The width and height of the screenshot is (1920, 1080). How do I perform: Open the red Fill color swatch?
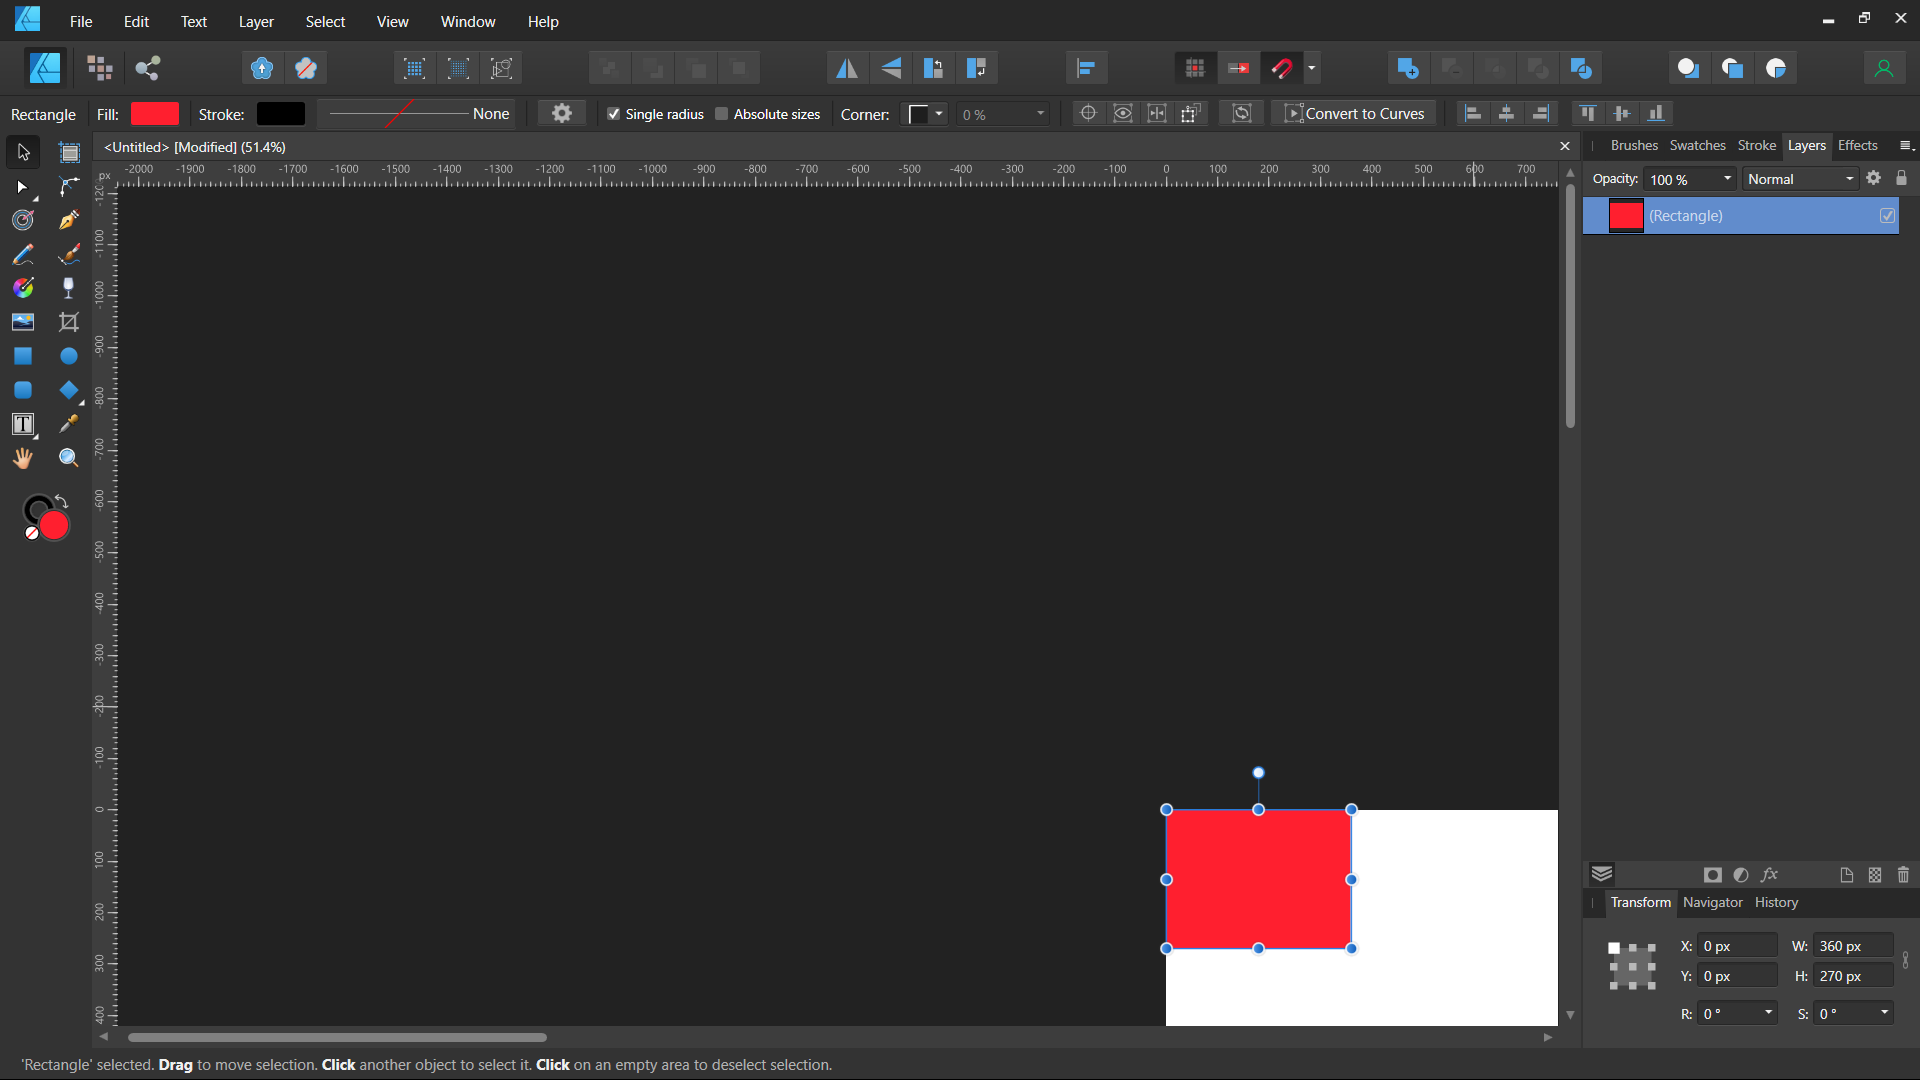(x=155, y=114)
